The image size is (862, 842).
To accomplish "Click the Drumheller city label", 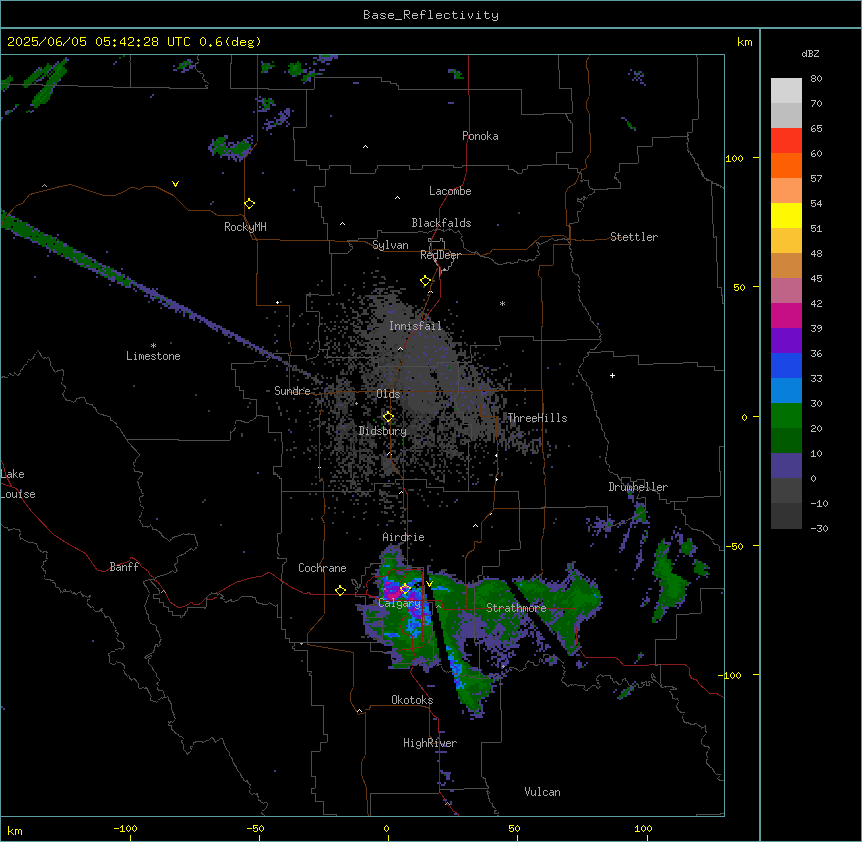I will point(638,487).
